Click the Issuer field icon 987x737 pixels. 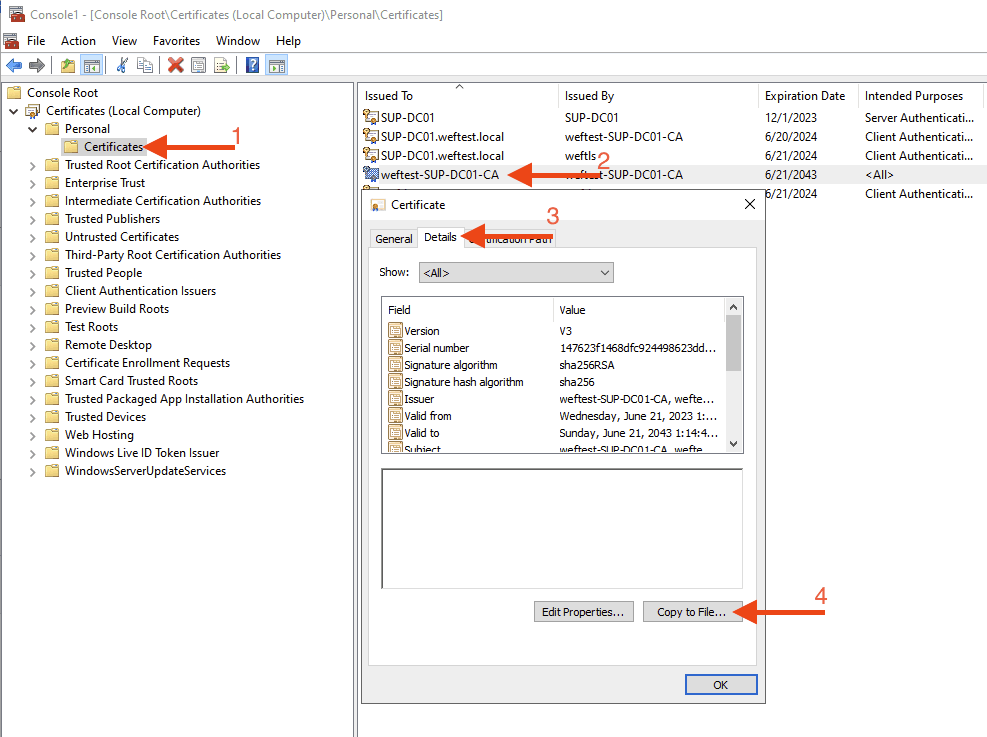pyautogui.click(x=395, y=398)
